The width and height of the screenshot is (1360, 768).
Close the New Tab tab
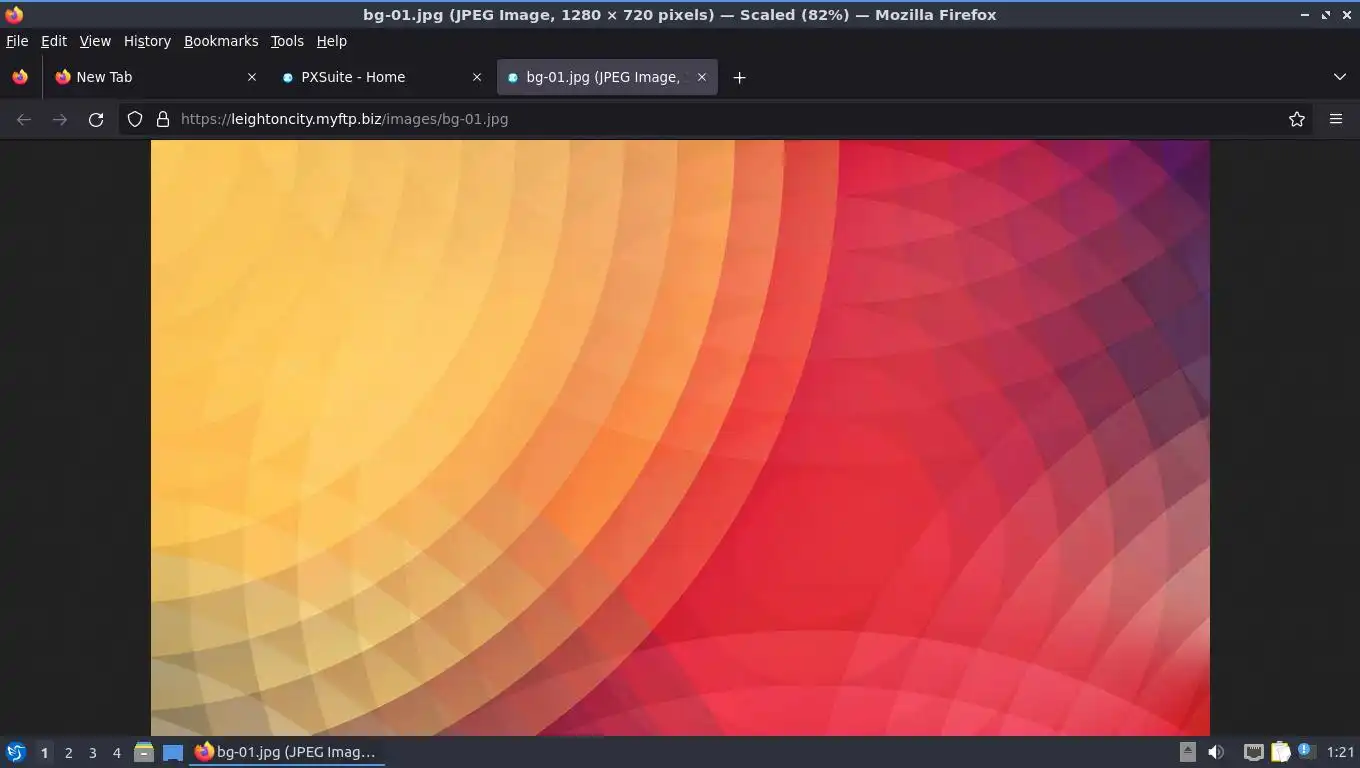point(252,77)
